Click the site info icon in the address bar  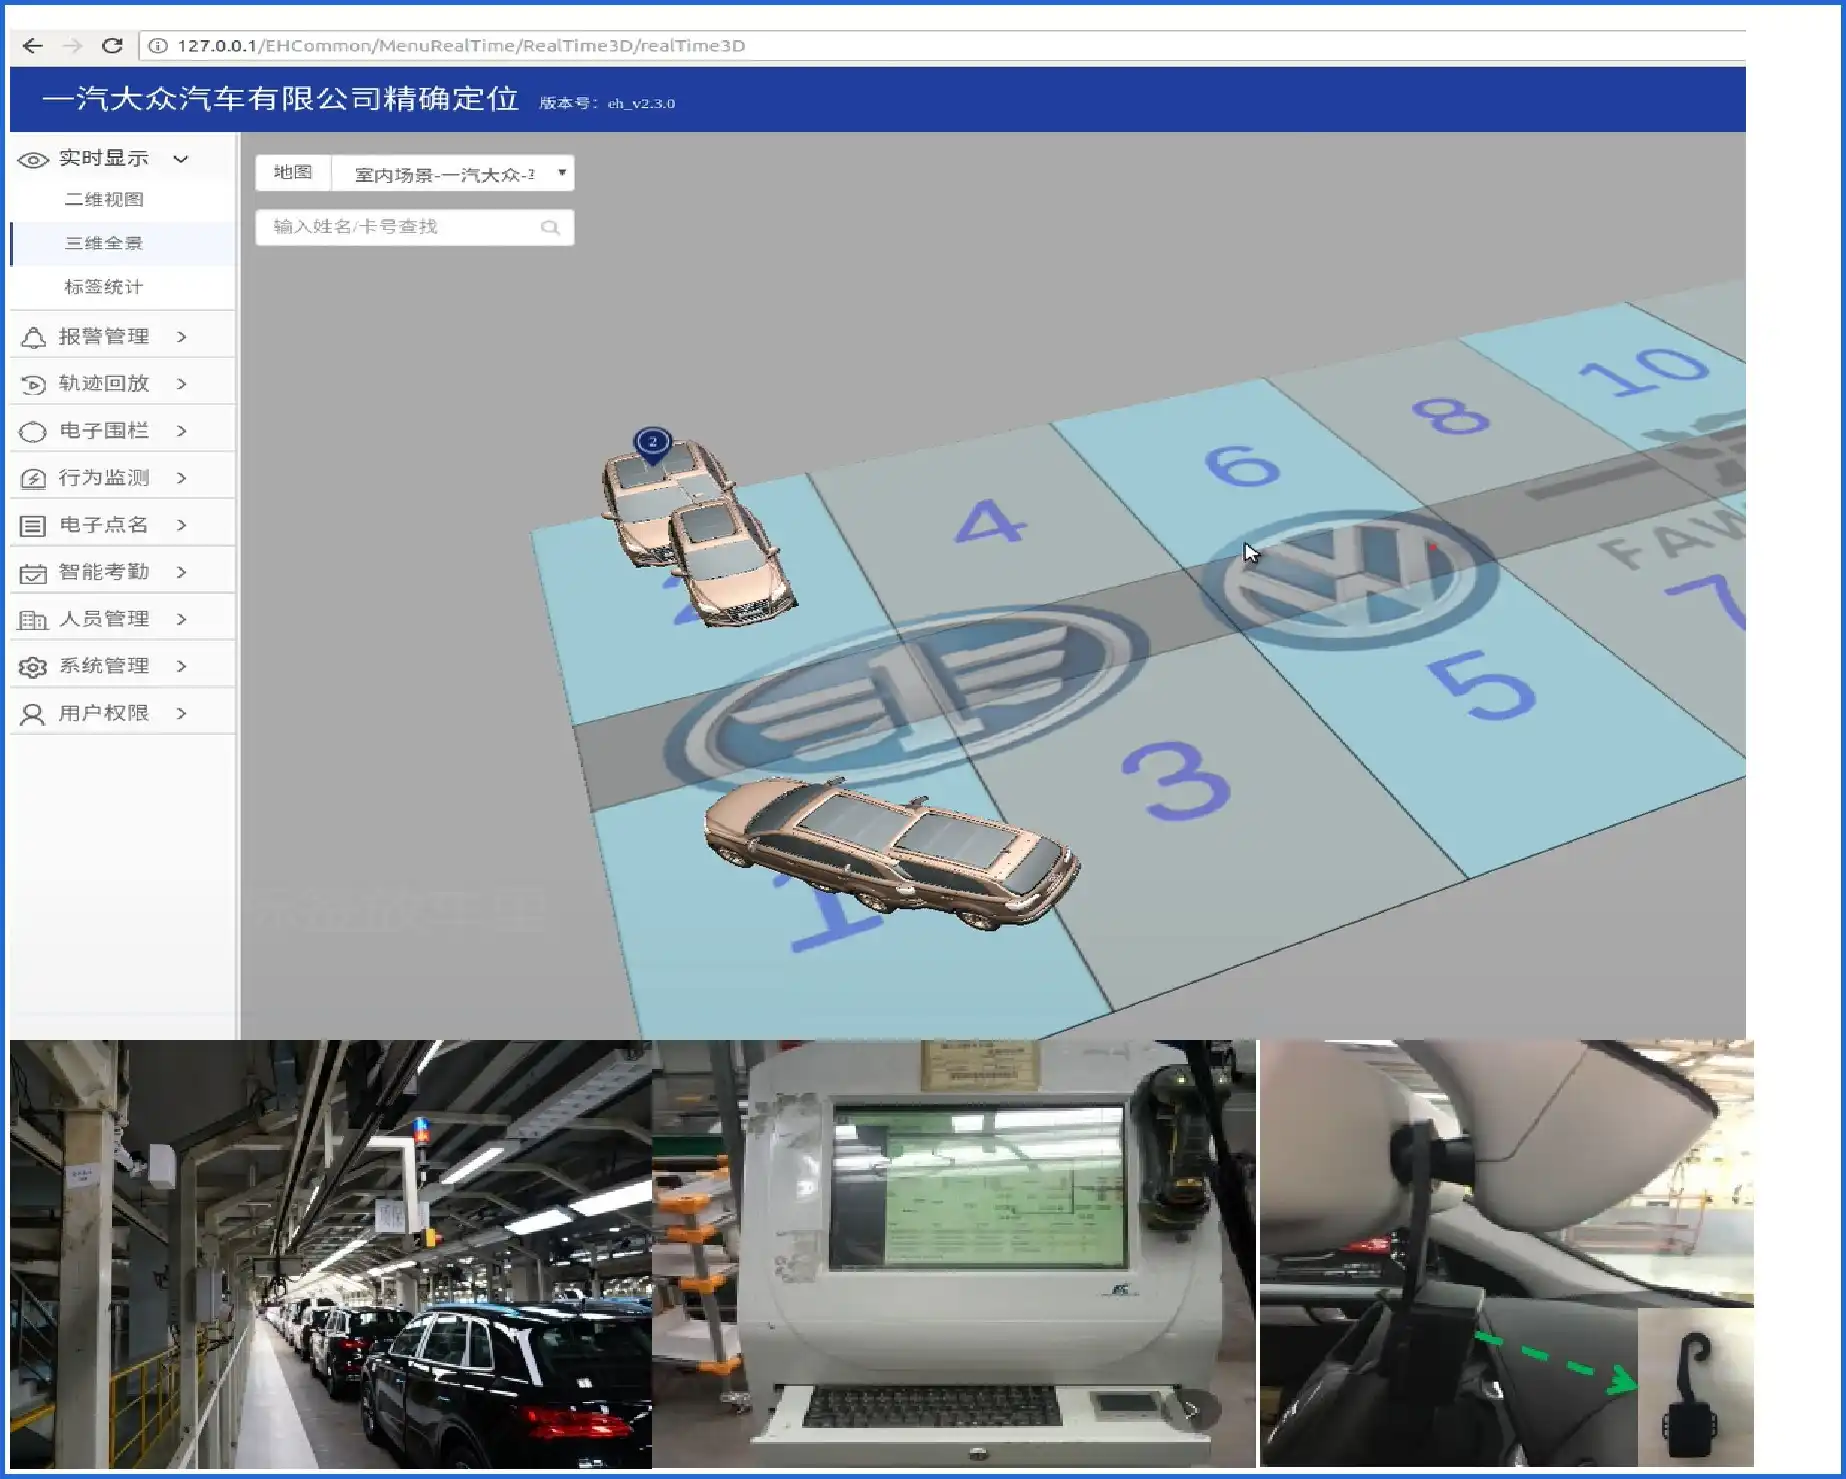click(157, 45)
